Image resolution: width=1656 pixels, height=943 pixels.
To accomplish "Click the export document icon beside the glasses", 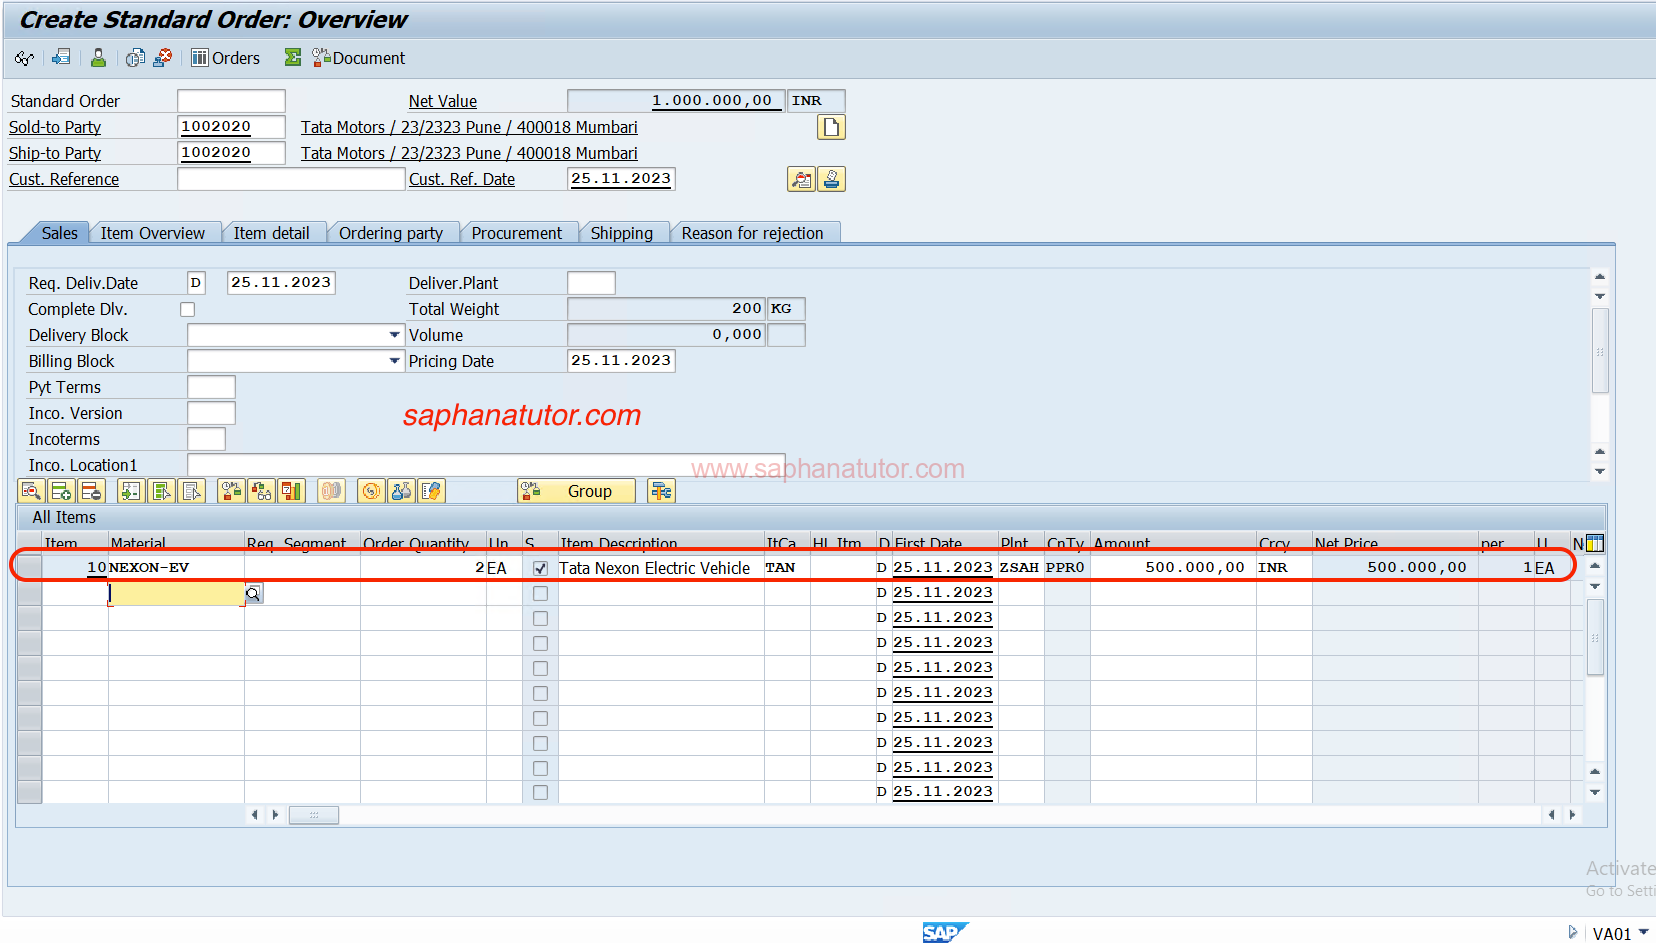I will (x=62, y=58).
